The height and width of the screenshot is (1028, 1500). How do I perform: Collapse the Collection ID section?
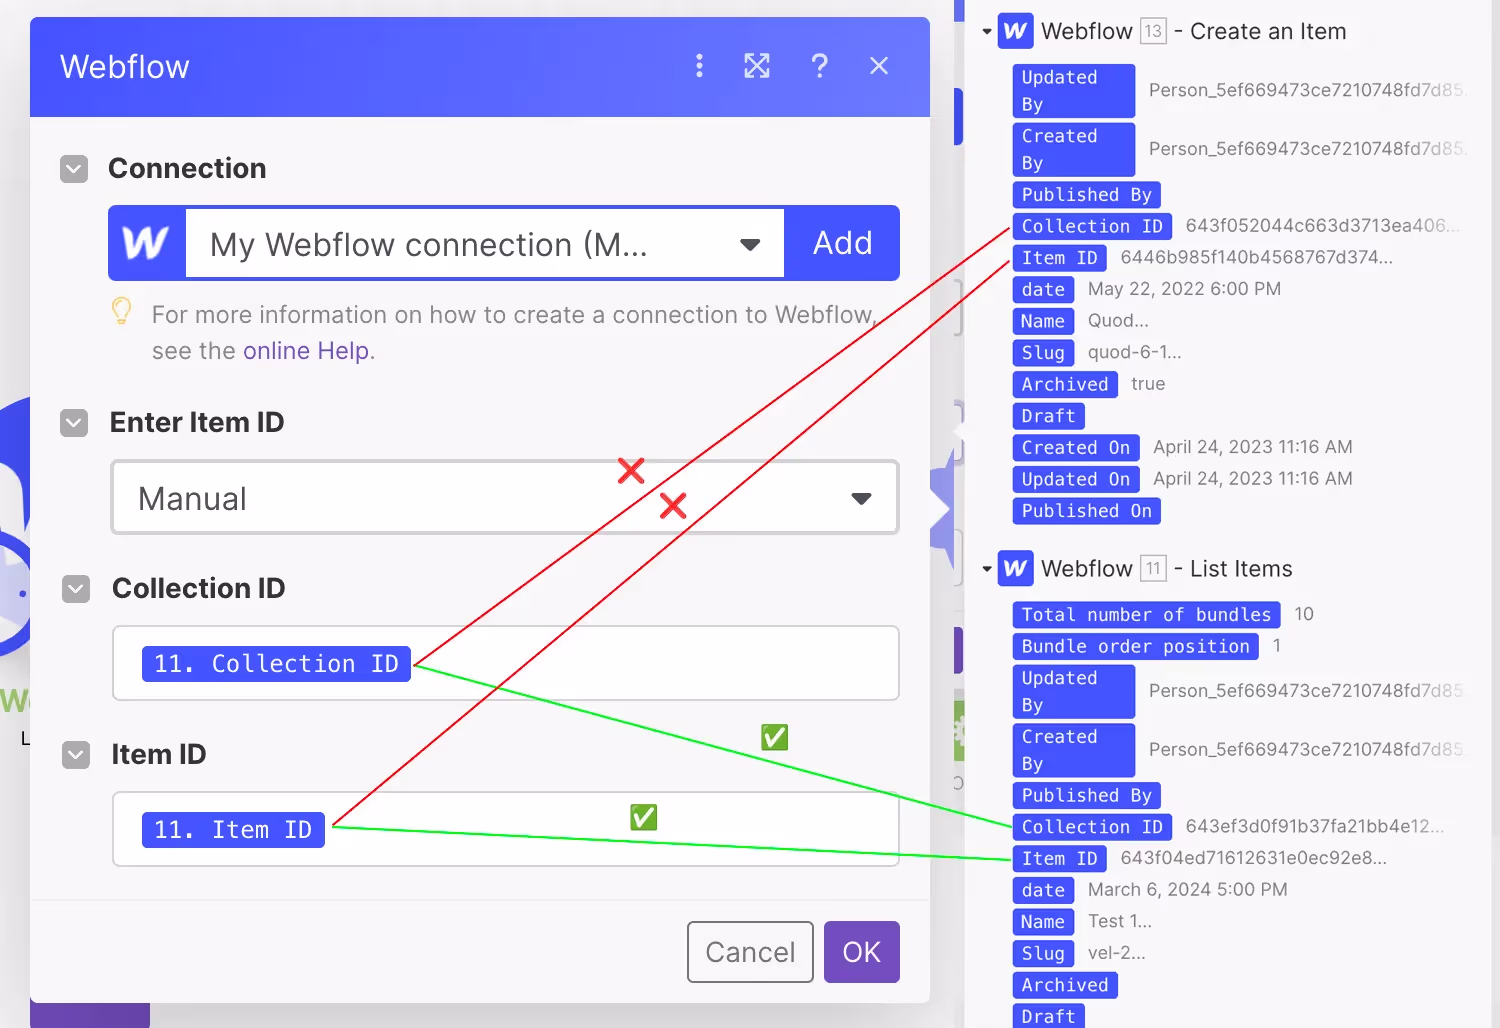[76, 589]
